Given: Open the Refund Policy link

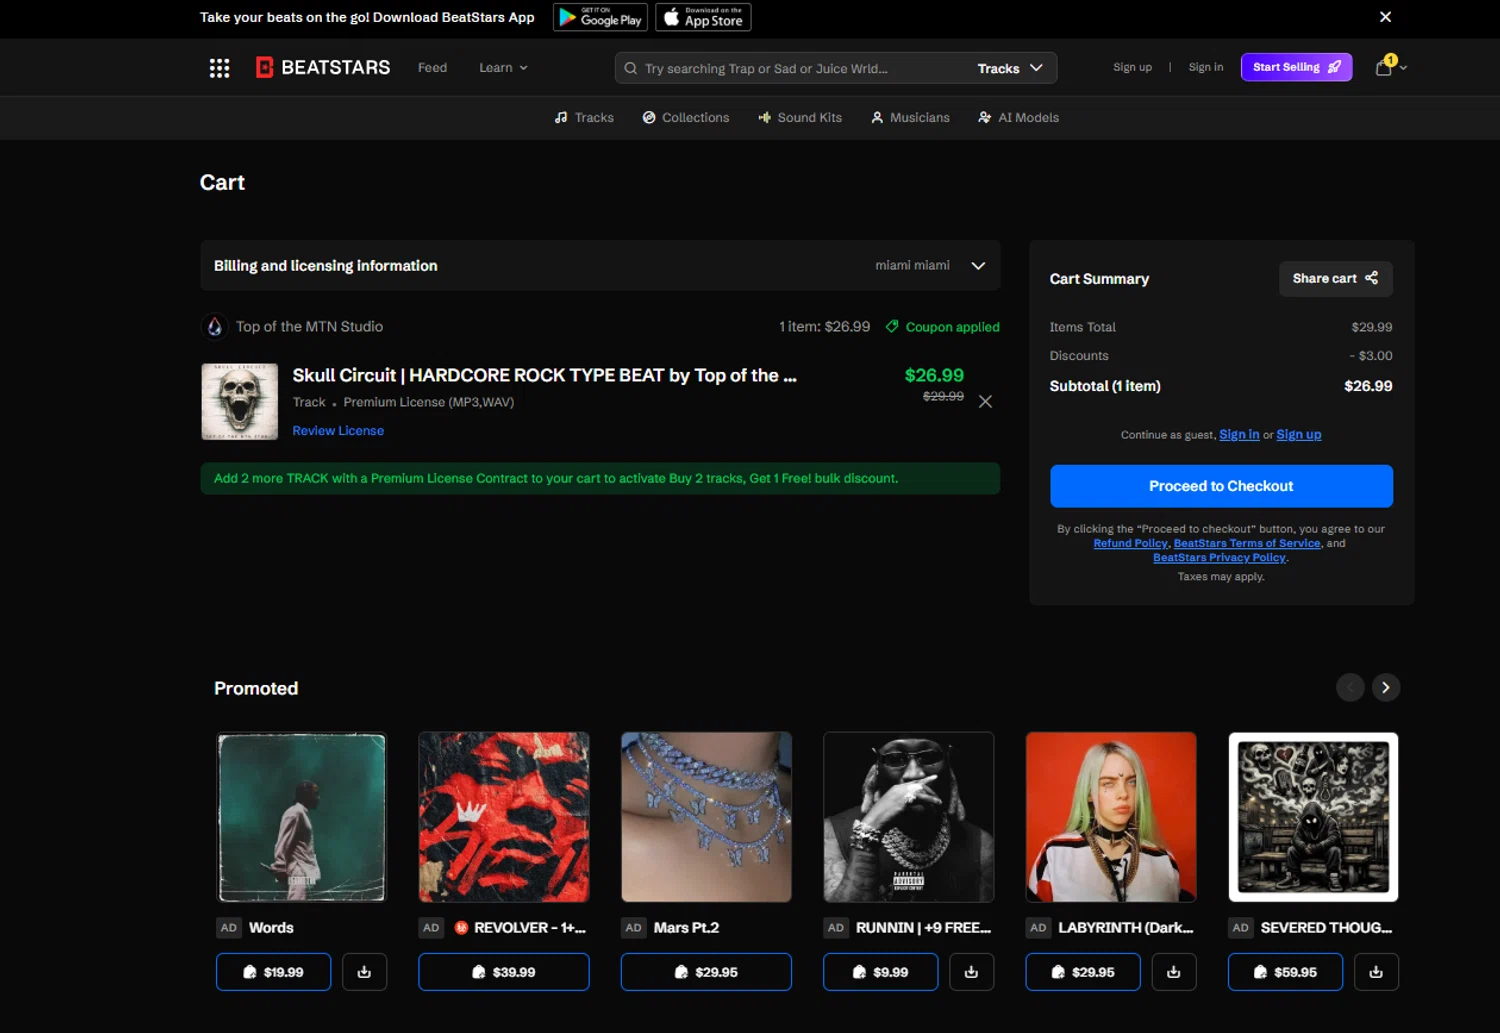Looking at the screenshot, I should click(x=1130, y=543).
